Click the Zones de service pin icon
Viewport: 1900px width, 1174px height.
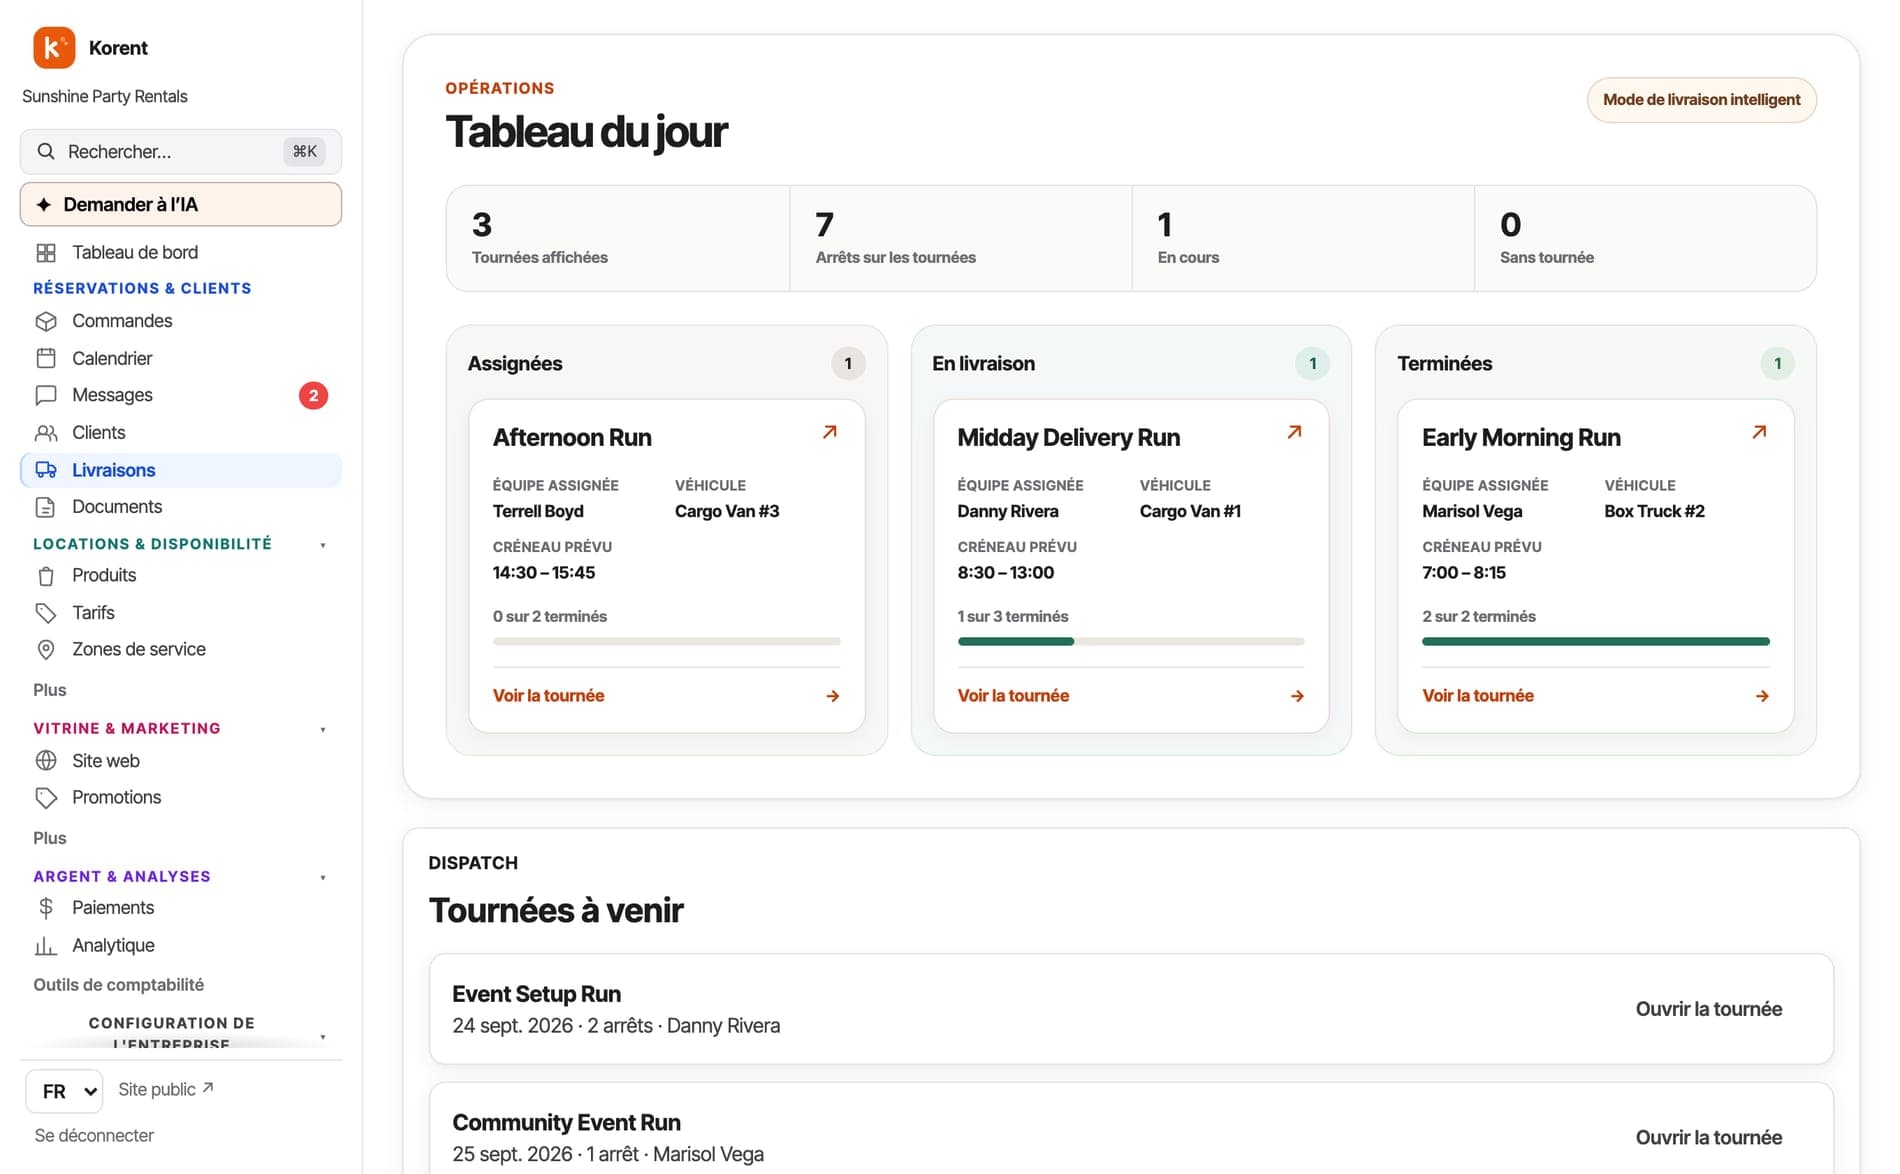tap(46, 650)
